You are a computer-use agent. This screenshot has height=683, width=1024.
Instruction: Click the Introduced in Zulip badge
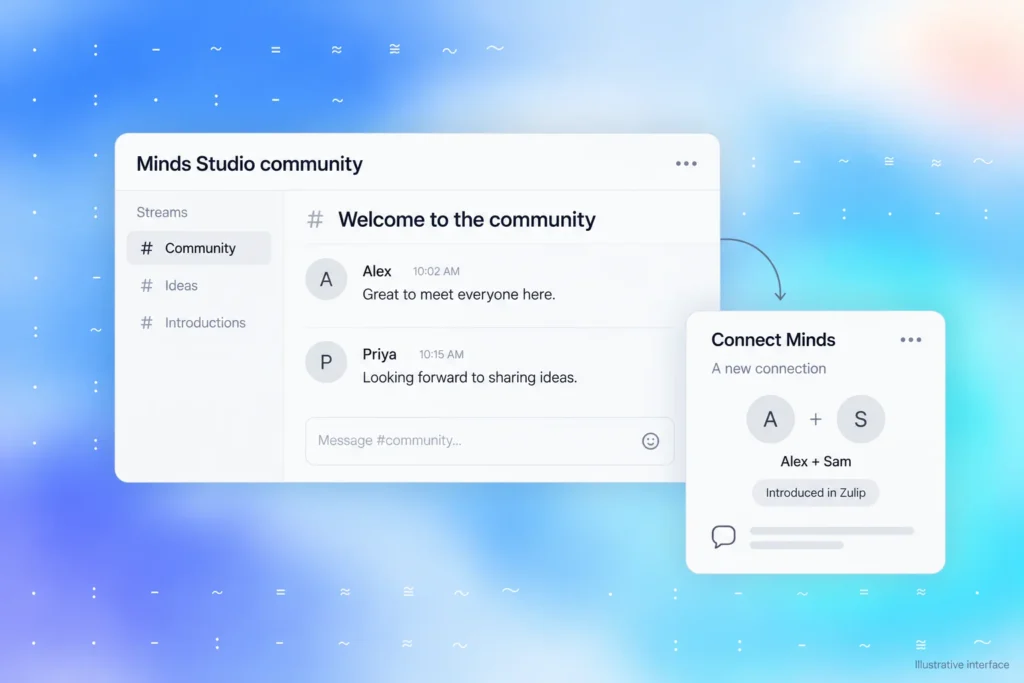click(x=815, y=492)
